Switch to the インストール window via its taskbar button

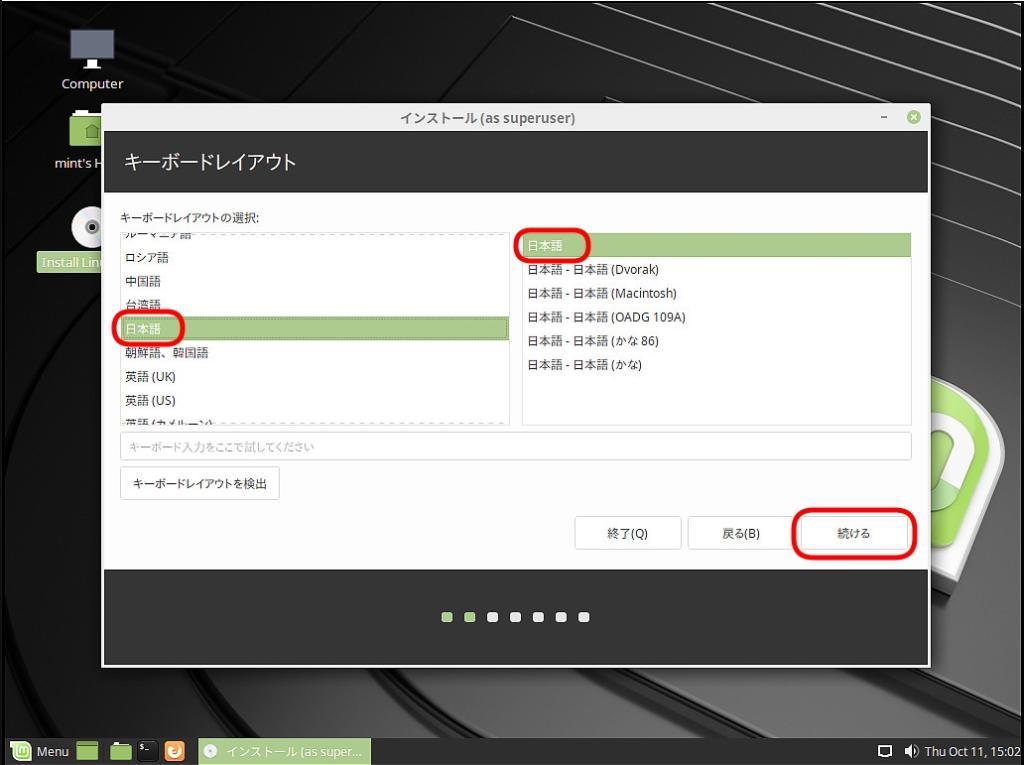(285, 751)
